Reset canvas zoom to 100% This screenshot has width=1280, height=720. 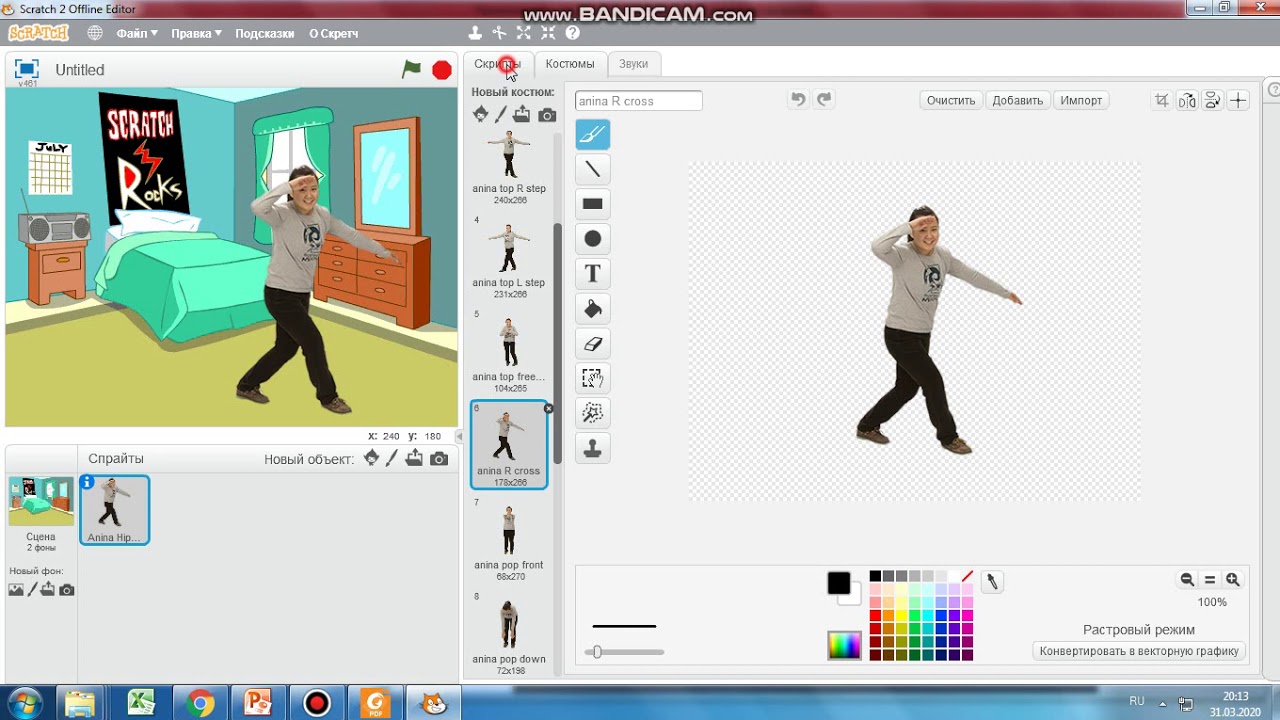point(1210,580)
